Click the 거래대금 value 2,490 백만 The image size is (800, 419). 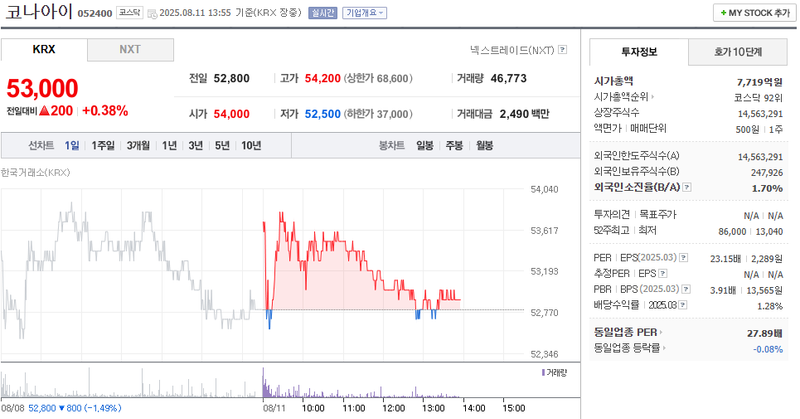click(x=524, y=114)
